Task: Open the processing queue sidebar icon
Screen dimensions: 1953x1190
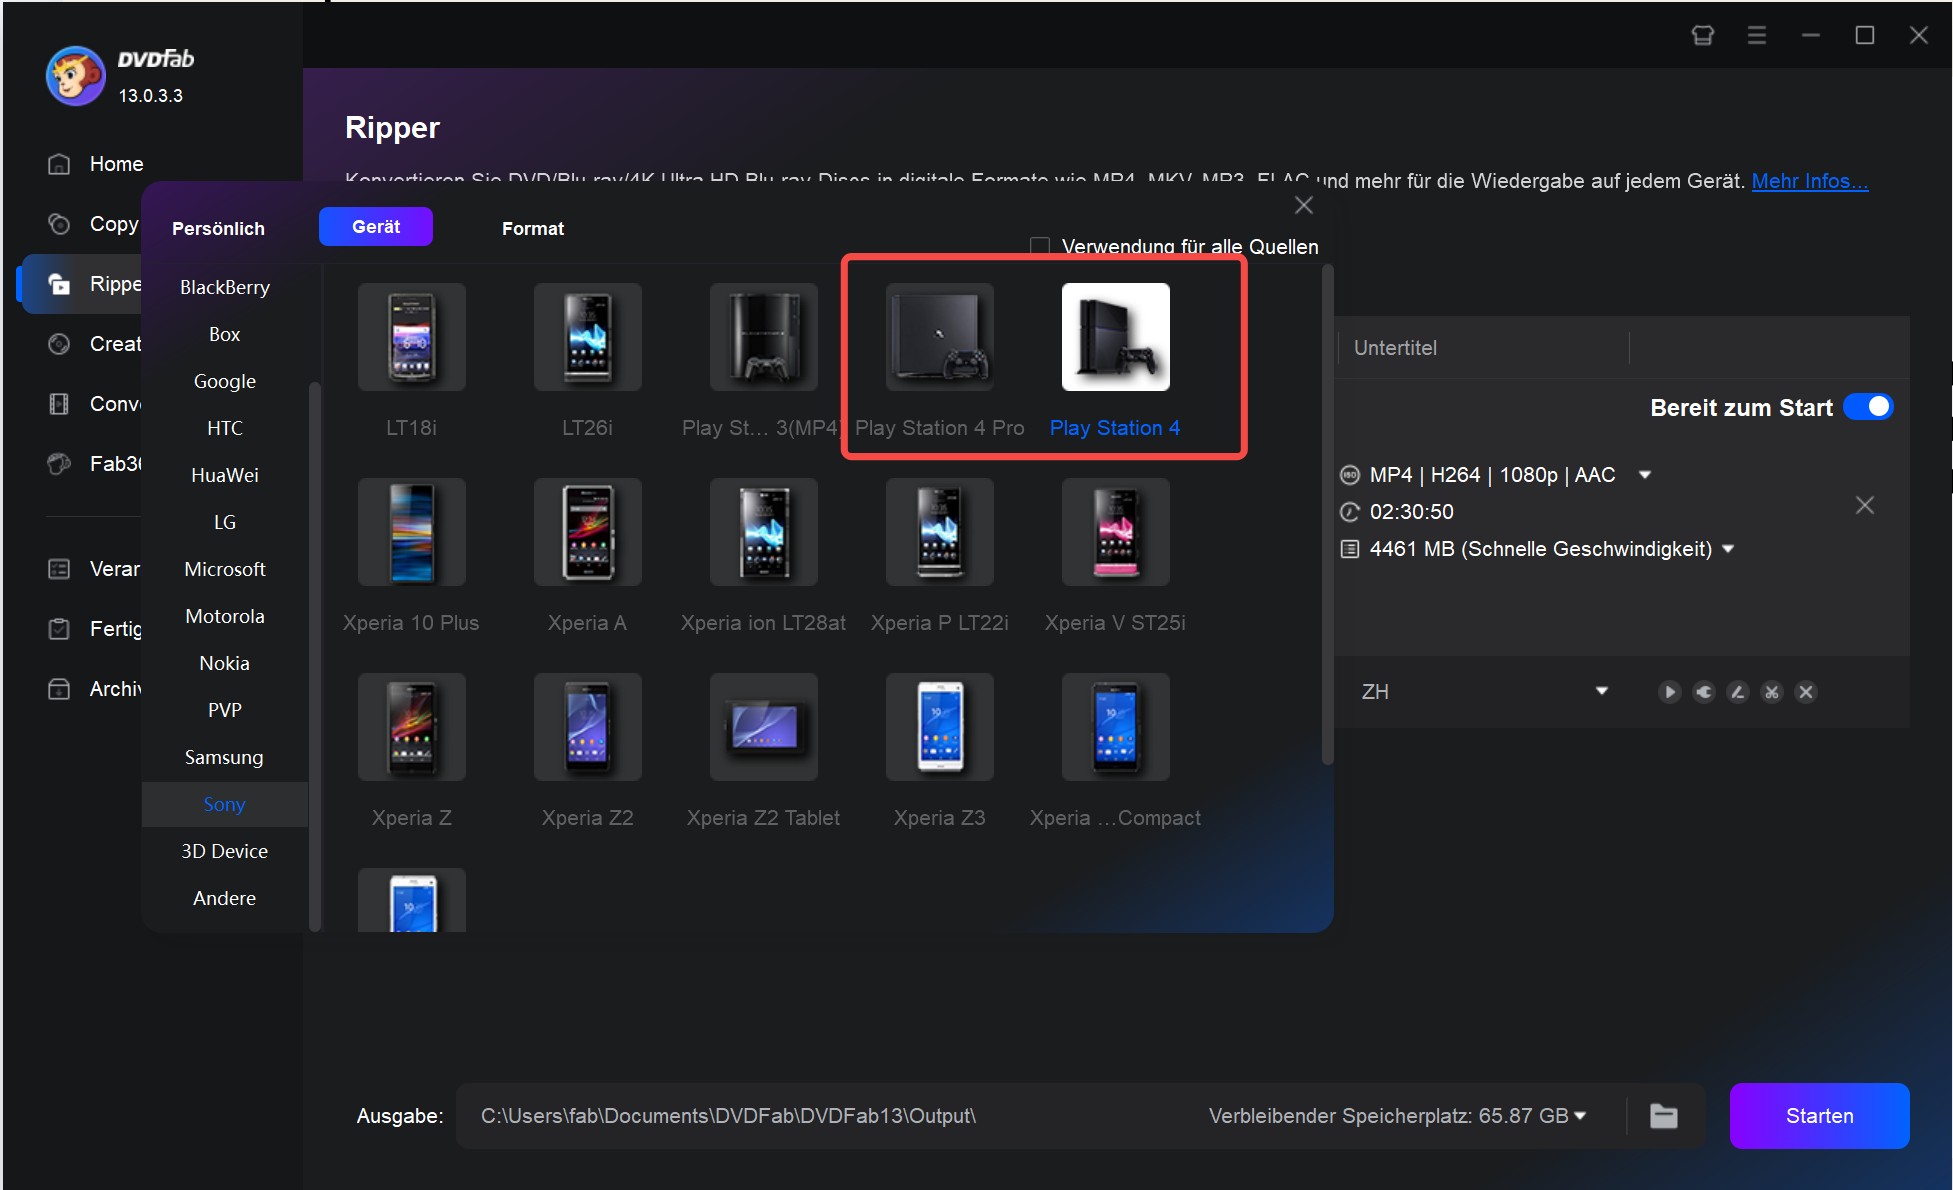Action: point(59,569)
